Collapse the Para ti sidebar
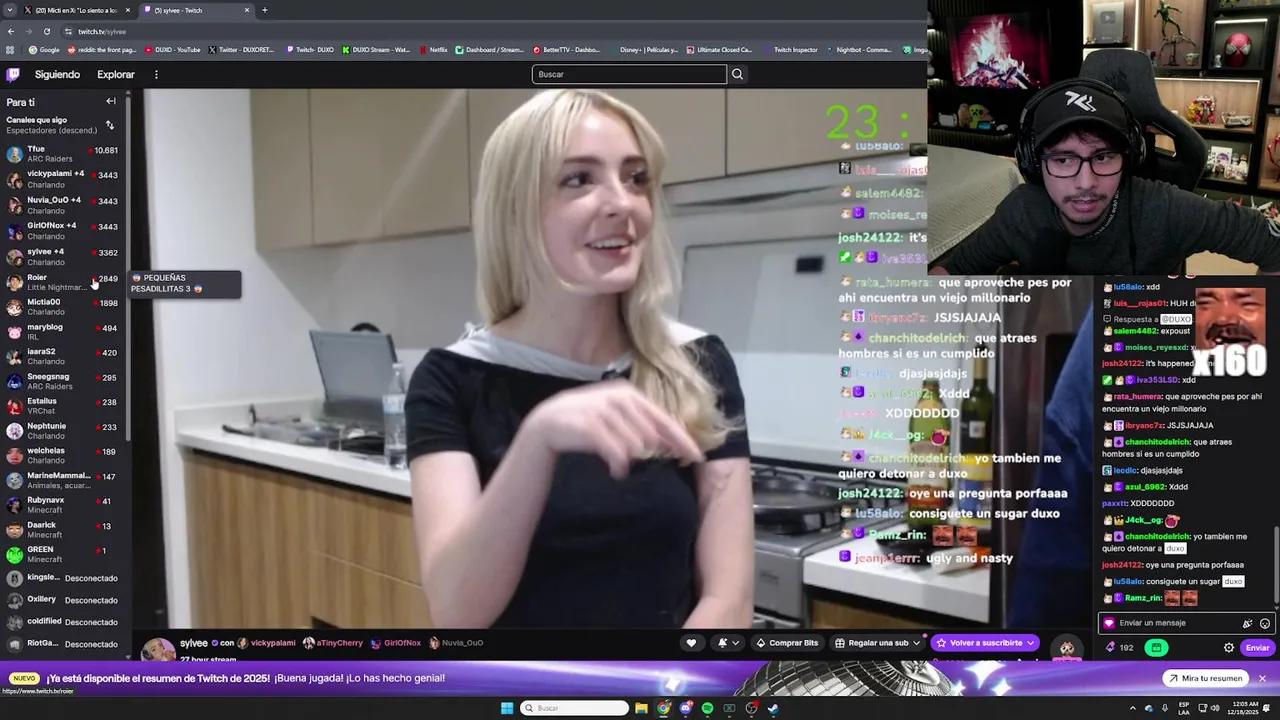 [111, 101]
